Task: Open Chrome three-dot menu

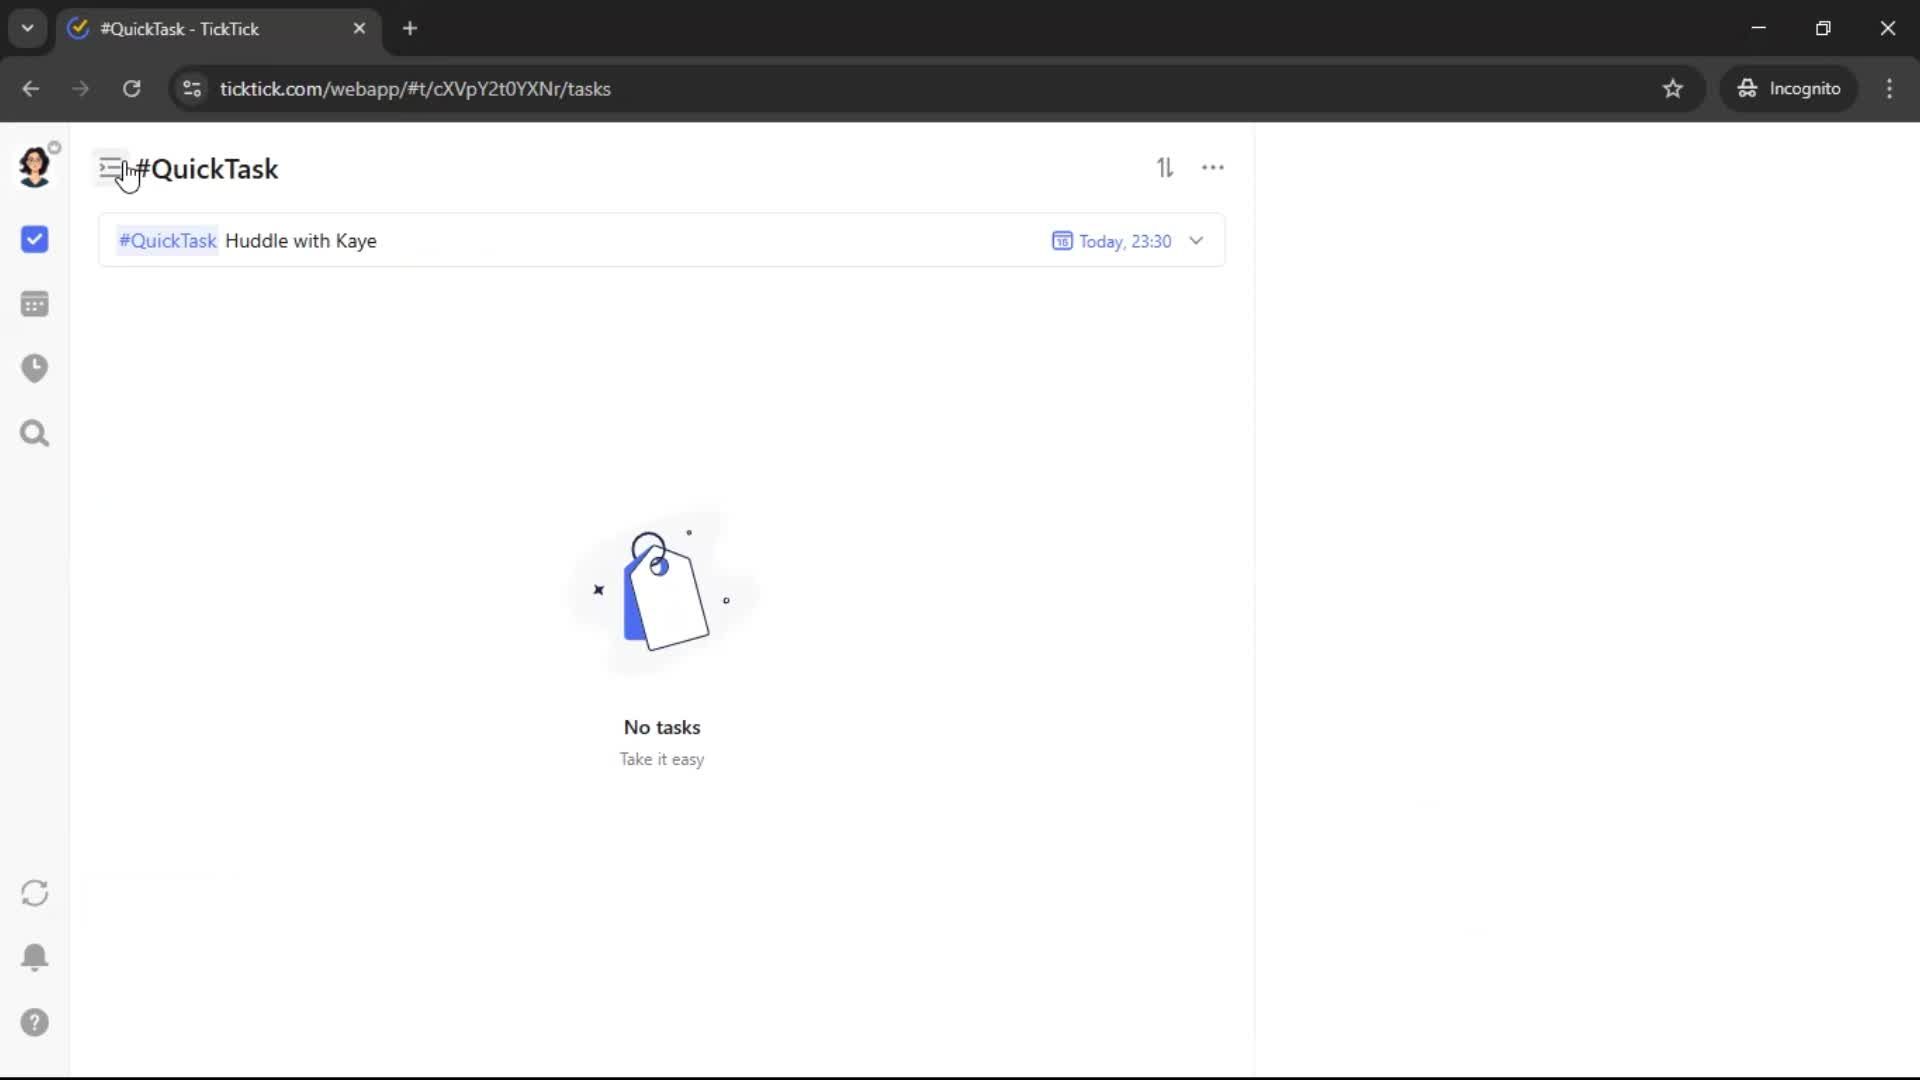Action: 1889,89
